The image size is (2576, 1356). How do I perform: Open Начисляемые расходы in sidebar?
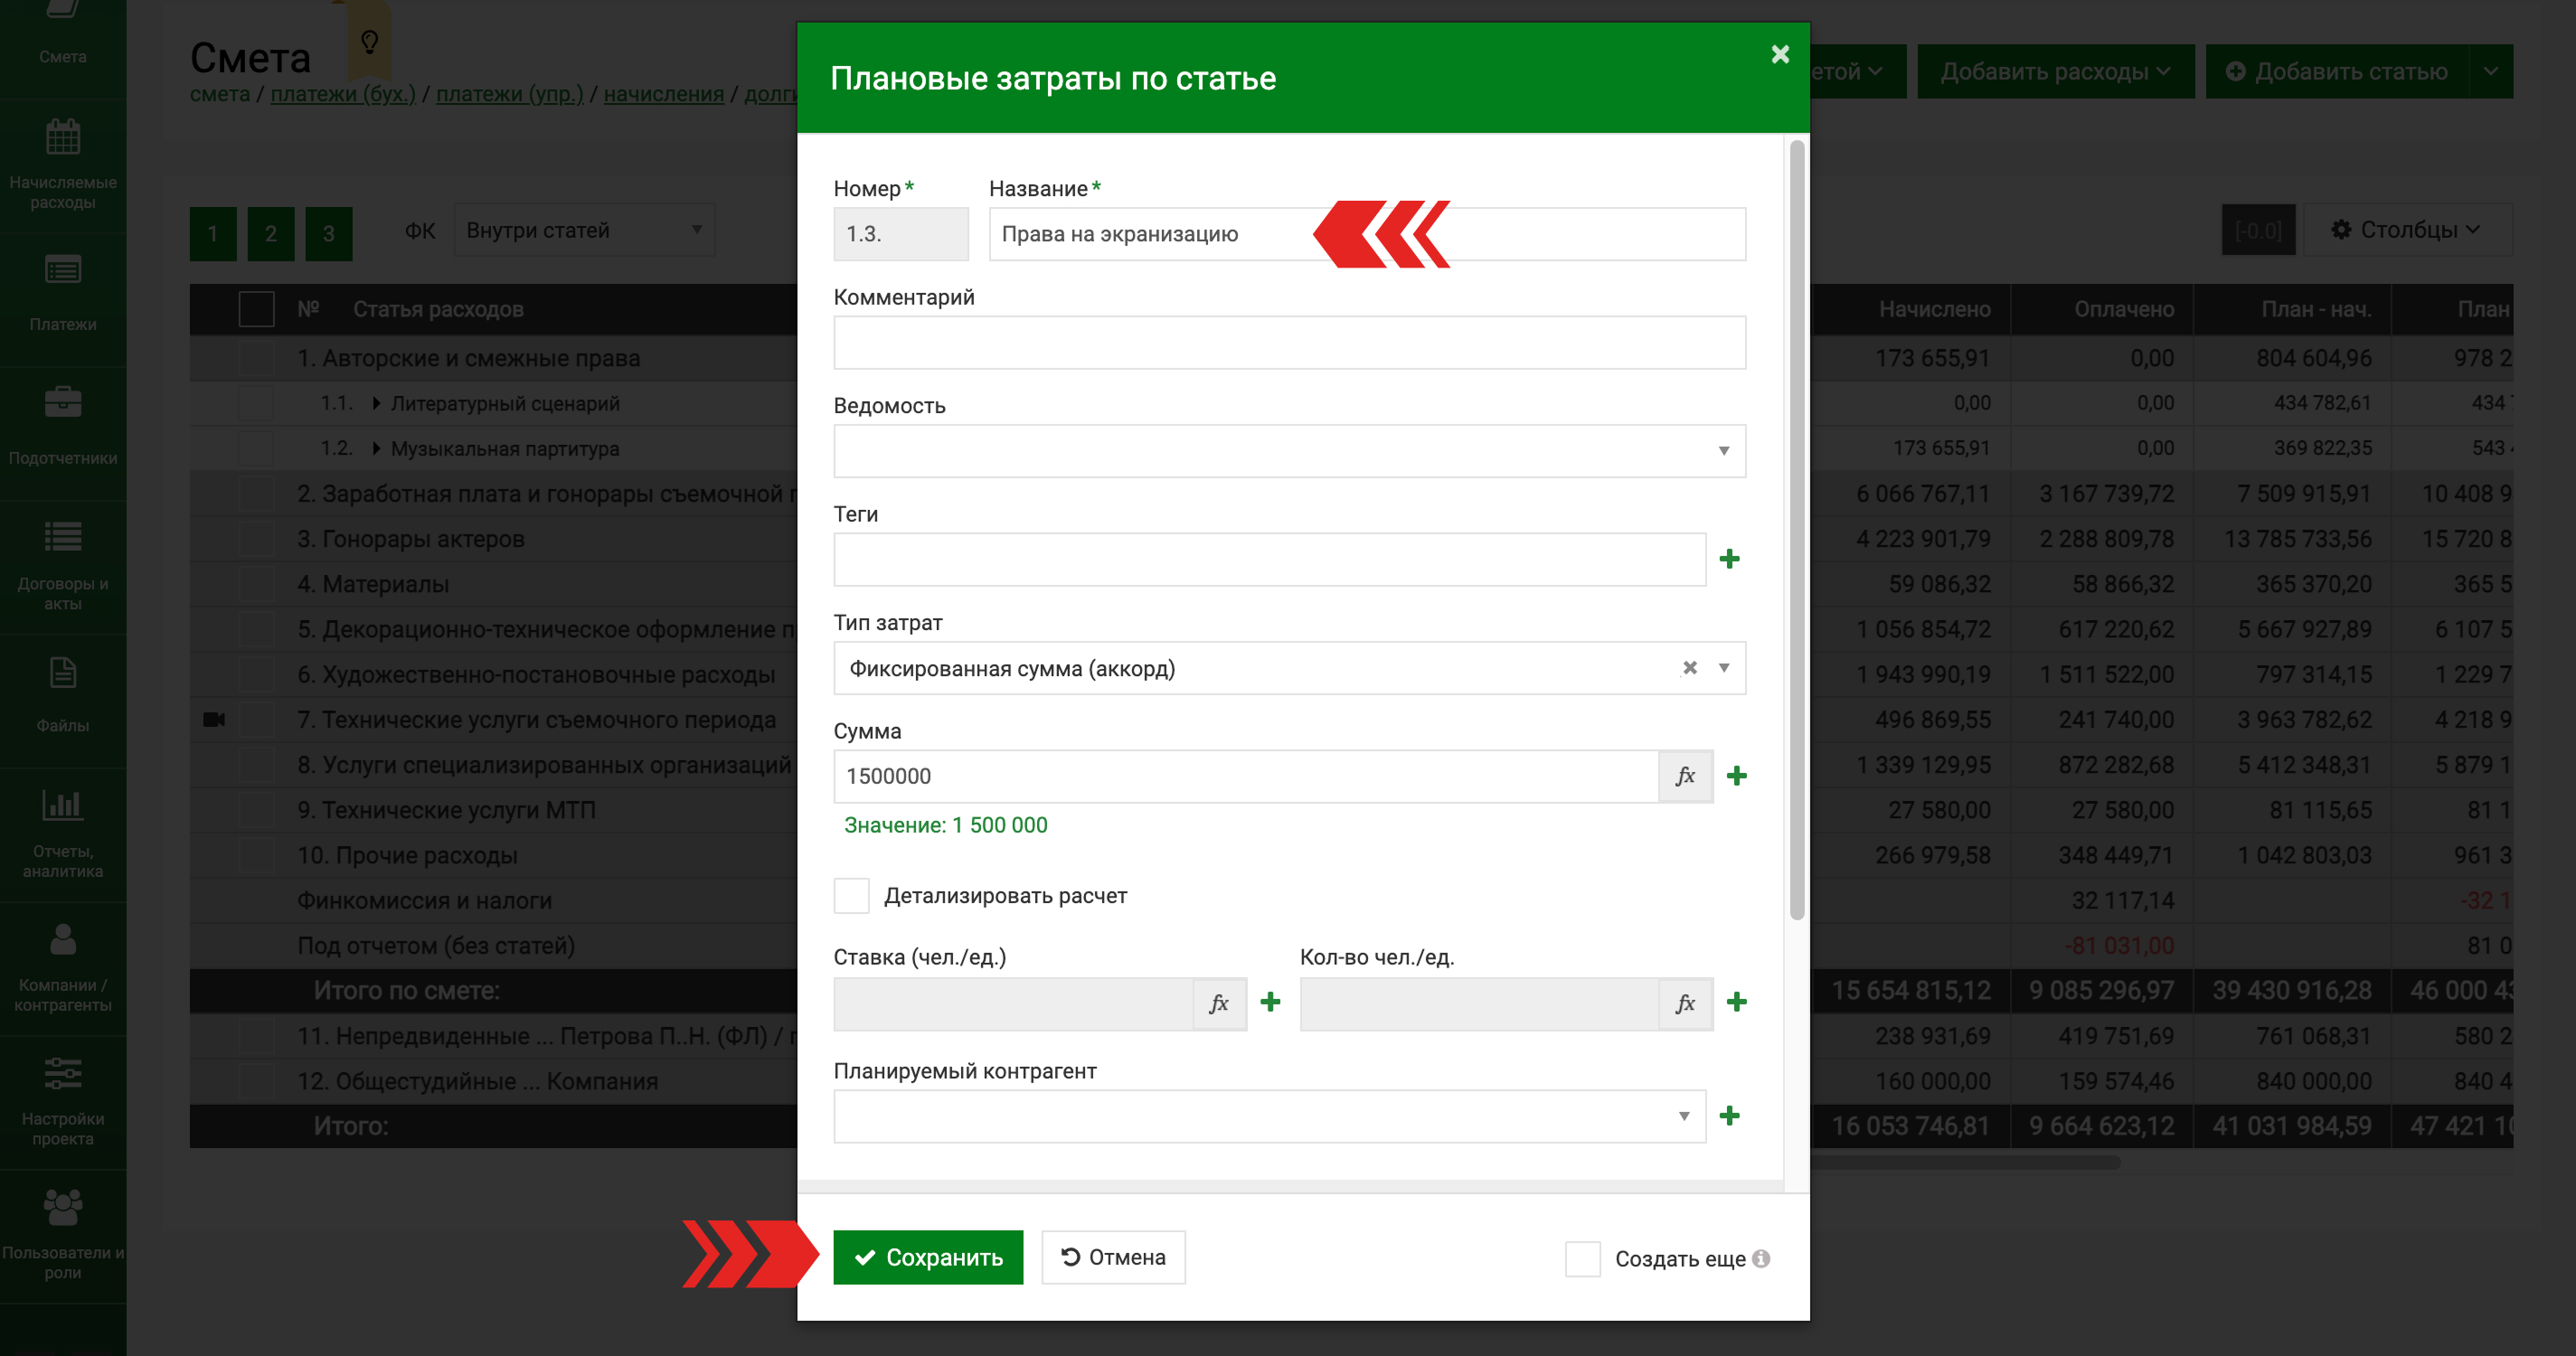[x=63, y=165]
